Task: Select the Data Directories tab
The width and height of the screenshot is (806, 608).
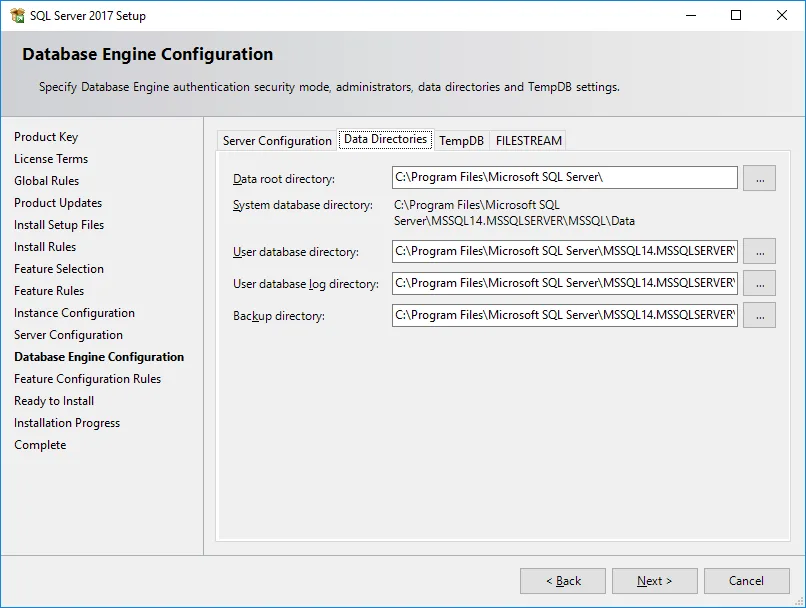Action: click(386, 139)
